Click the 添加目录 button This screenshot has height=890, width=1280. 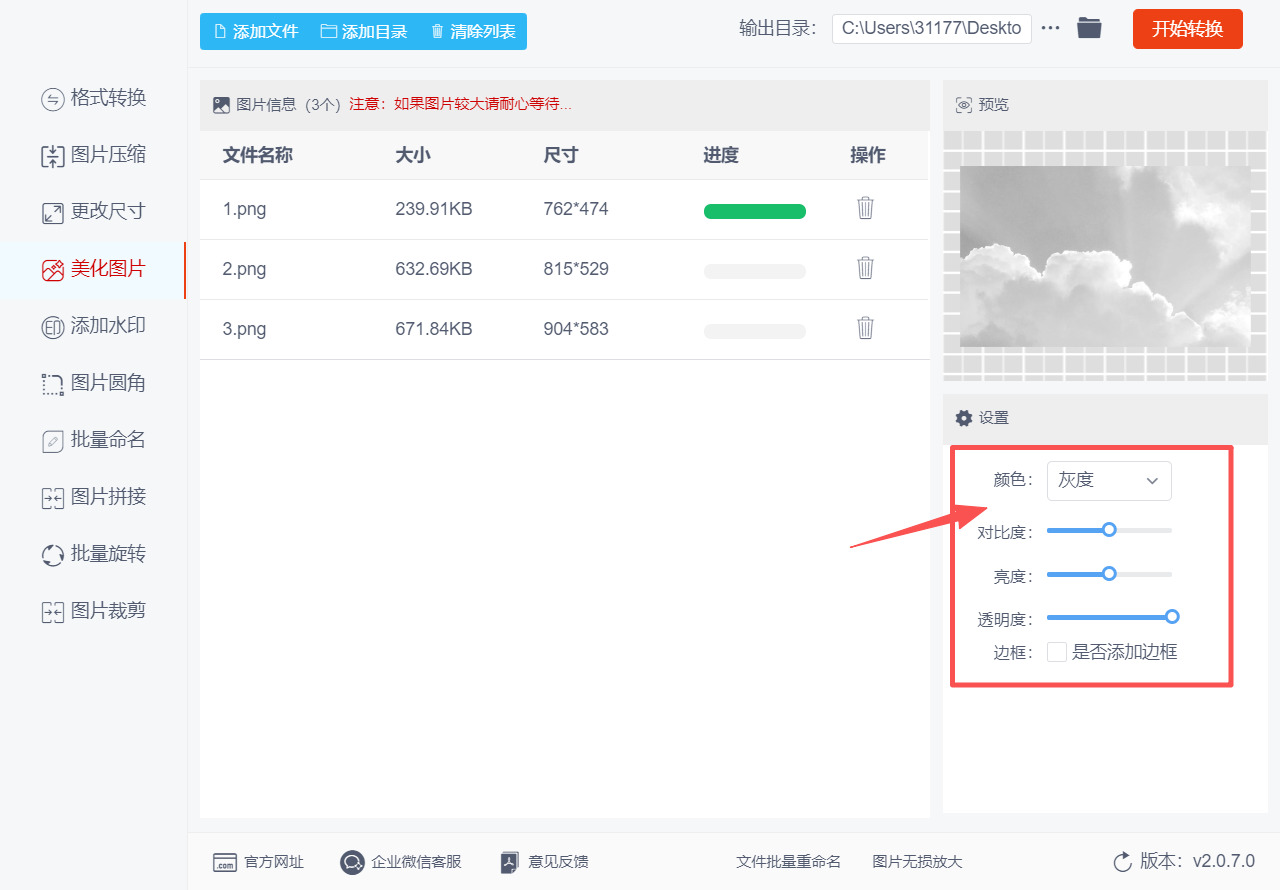(364, 31)
